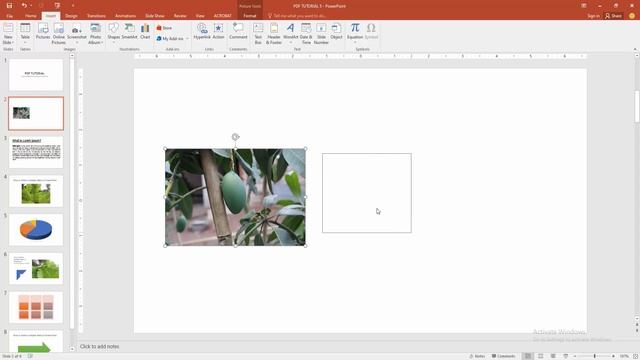Click the zoom out minus button
Image resolution: width=640 pixels, height=360 pixels.
[x=575, y=356]
